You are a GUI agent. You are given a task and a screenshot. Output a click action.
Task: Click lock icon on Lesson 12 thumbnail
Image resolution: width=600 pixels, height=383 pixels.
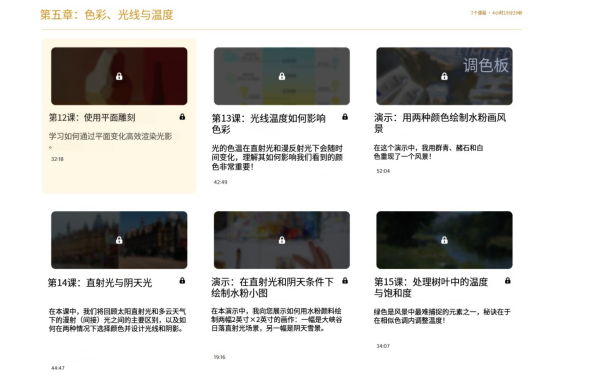tap(119, 77)
